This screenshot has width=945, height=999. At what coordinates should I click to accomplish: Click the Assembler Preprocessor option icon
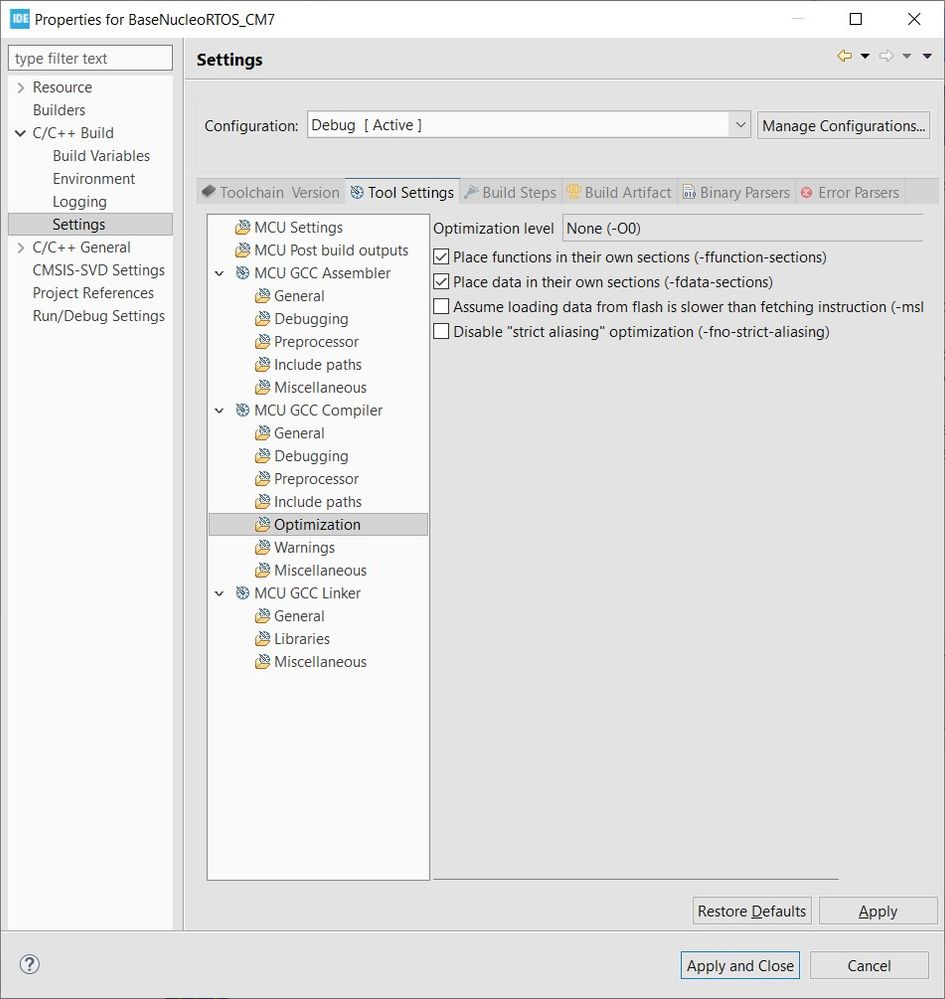tap(262, 341)
